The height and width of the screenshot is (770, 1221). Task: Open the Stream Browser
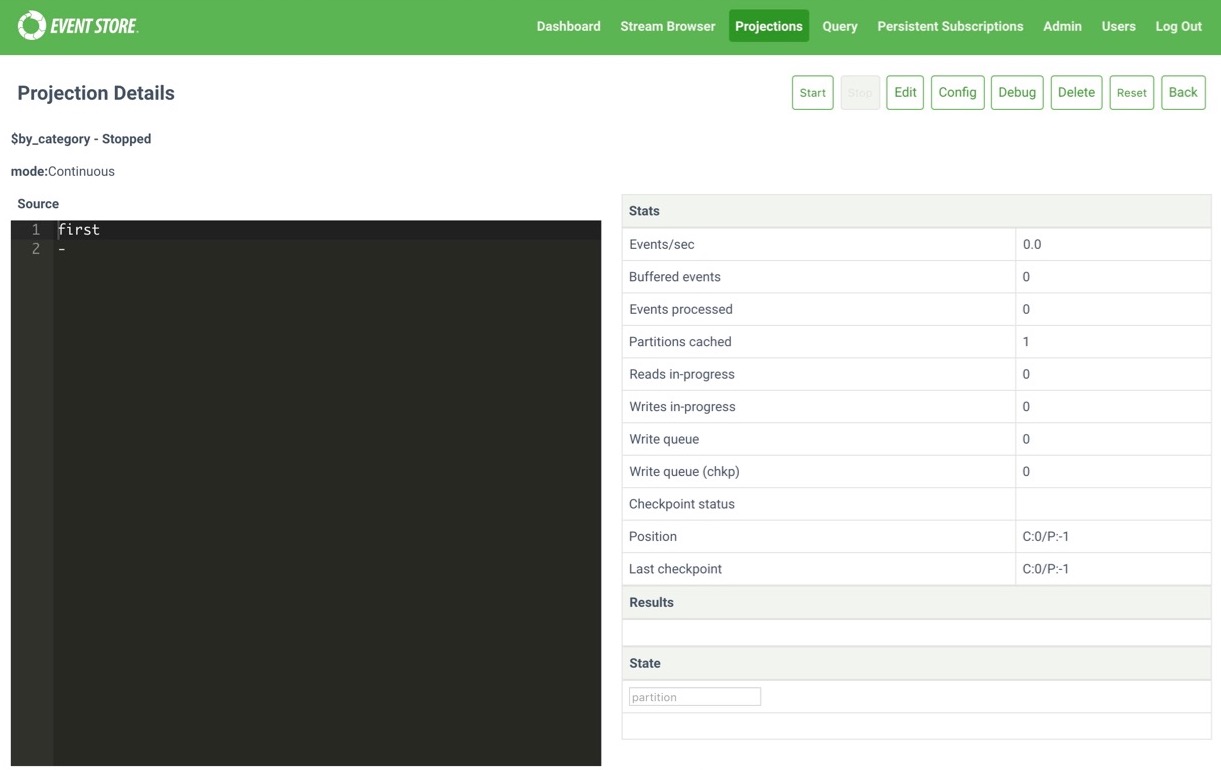(667, 26)
